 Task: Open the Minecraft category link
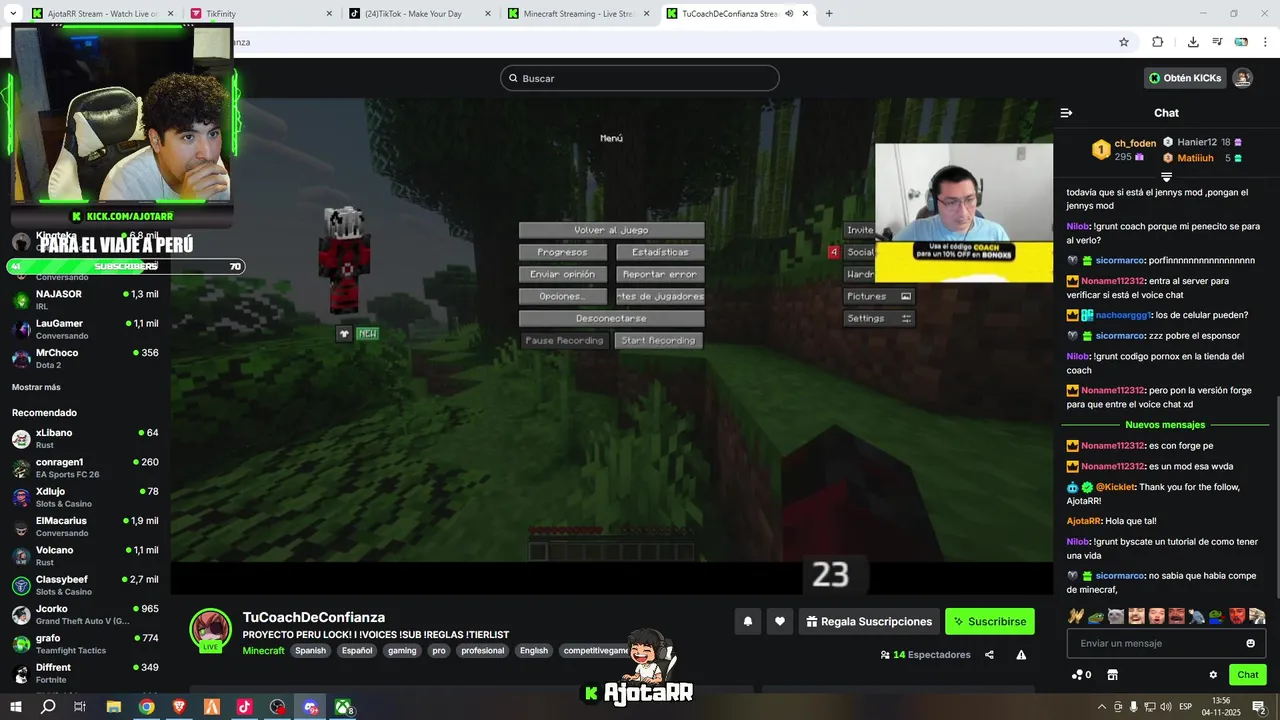(x=263, y=650)
